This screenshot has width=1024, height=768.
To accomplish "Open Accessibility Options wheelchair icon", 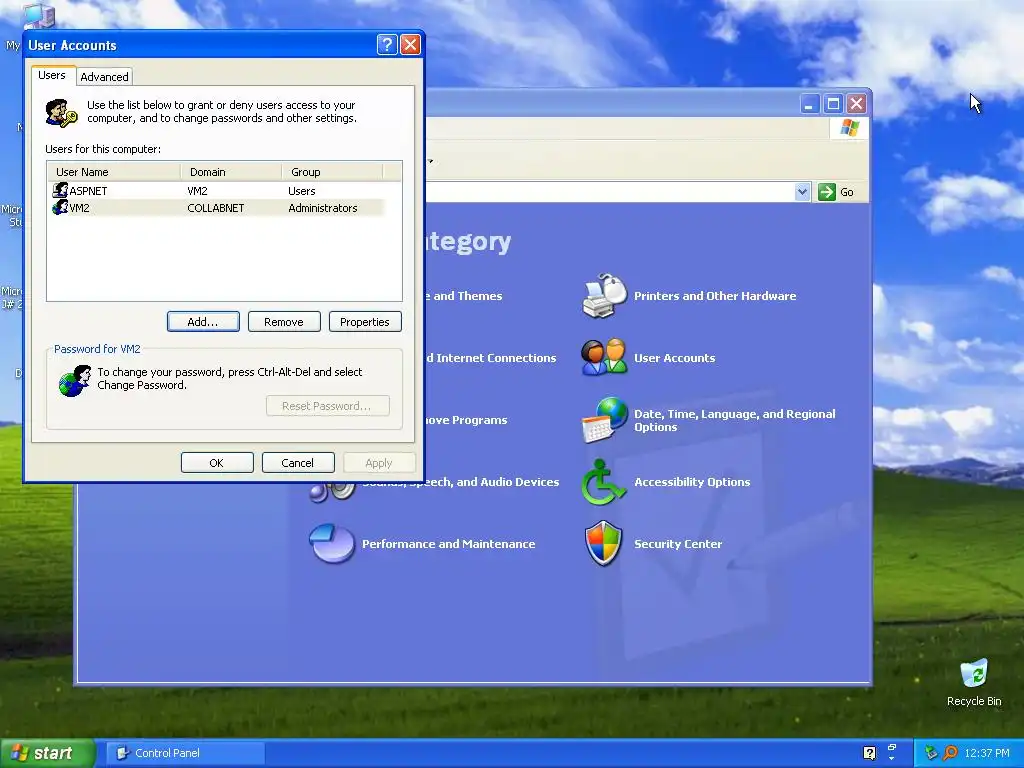I will click(x=603, y=482).
